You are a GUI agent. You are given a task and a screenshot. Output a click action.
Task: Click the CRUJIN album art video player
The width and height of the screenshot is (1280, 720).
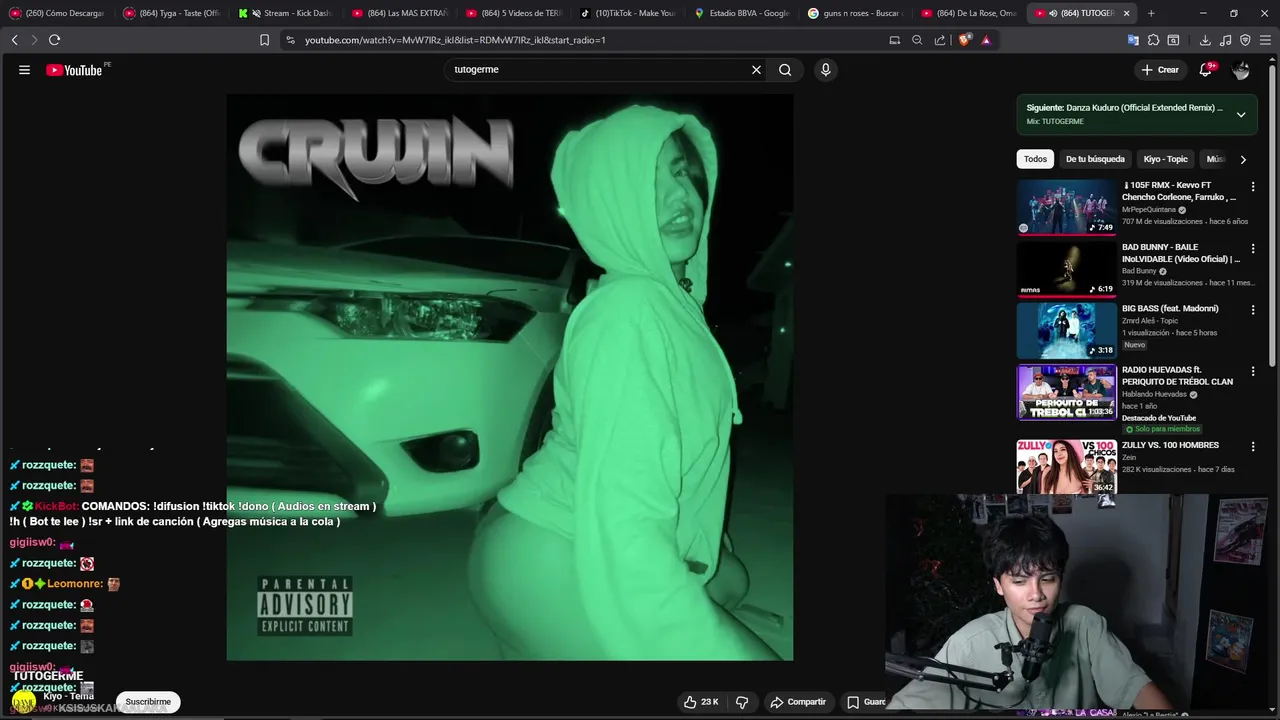pyautogui.click(x=510, y=377)
